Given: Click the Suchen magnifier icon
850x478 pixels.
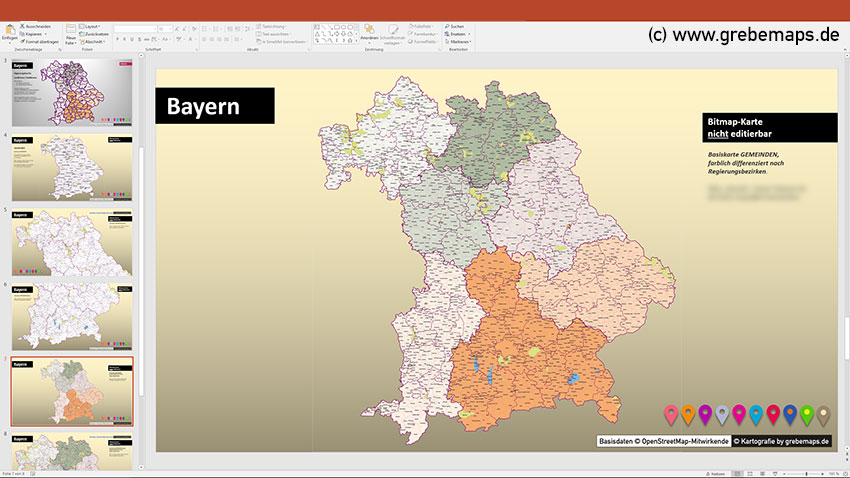Looking at the screenshot, I should (x=447, y=26).
